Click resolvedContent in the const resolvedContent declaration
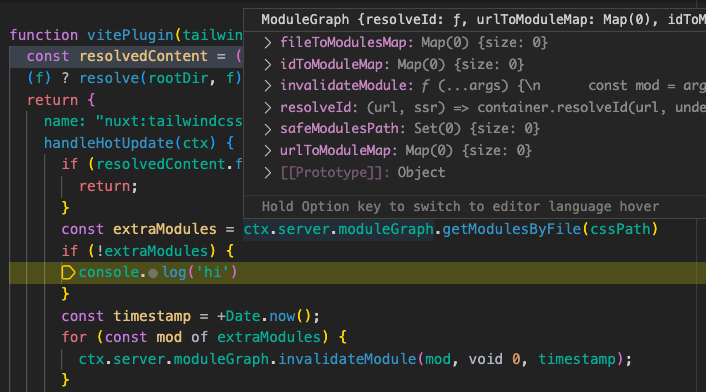The height and width of the screenshot is (392, 706). coord(143,56)
